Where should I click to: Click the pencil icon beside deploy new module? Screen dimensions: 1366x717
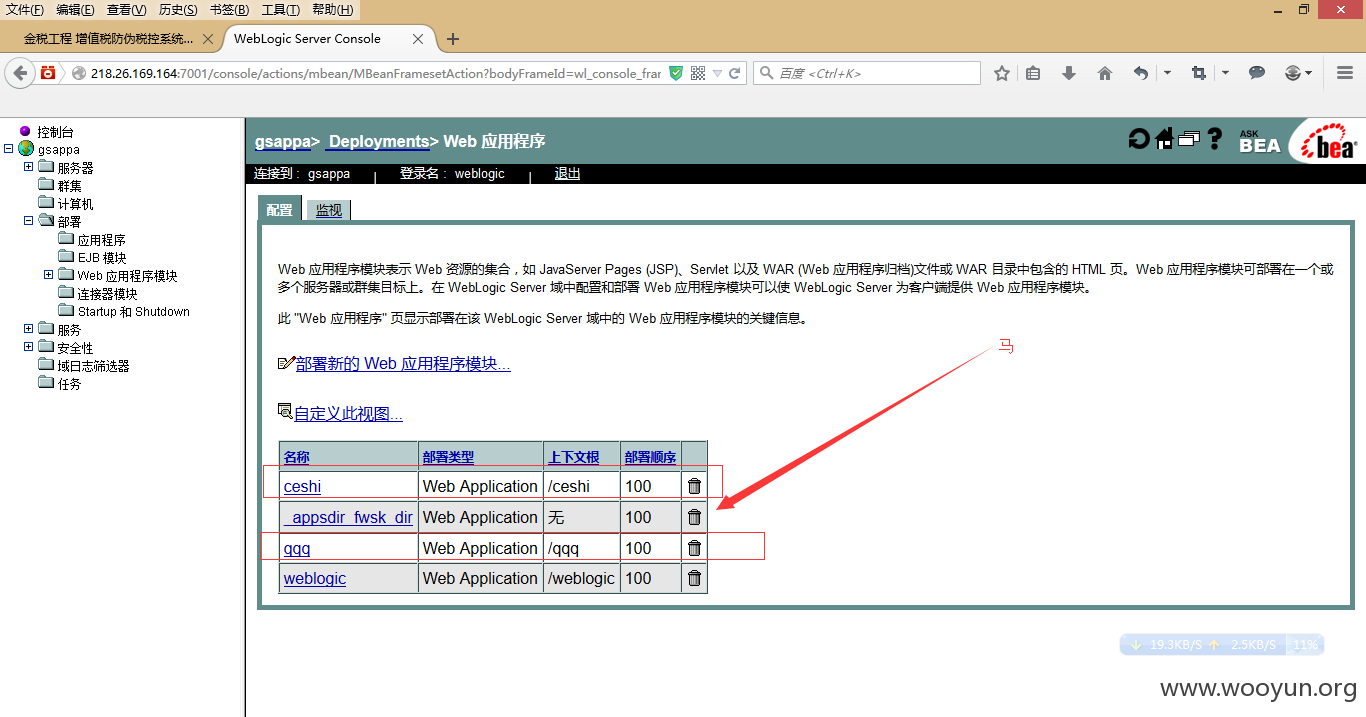(286, 363)
